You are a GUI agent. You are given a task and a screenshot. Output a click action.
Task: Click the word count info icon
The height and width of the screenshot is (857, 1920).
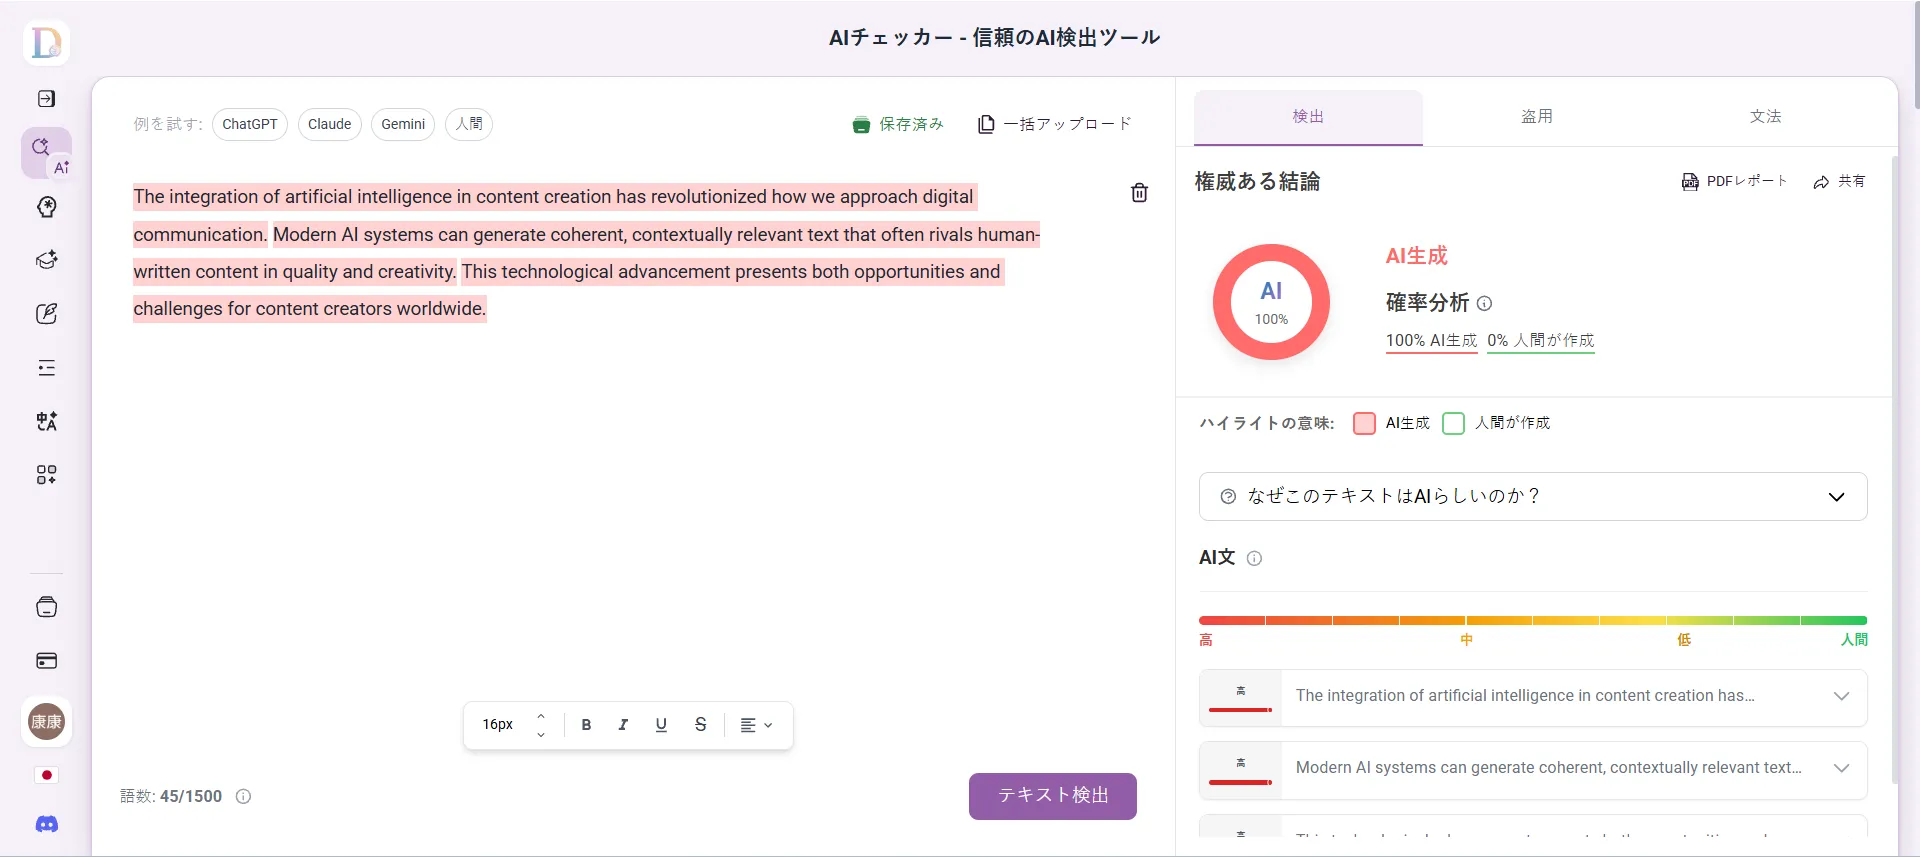243,796
